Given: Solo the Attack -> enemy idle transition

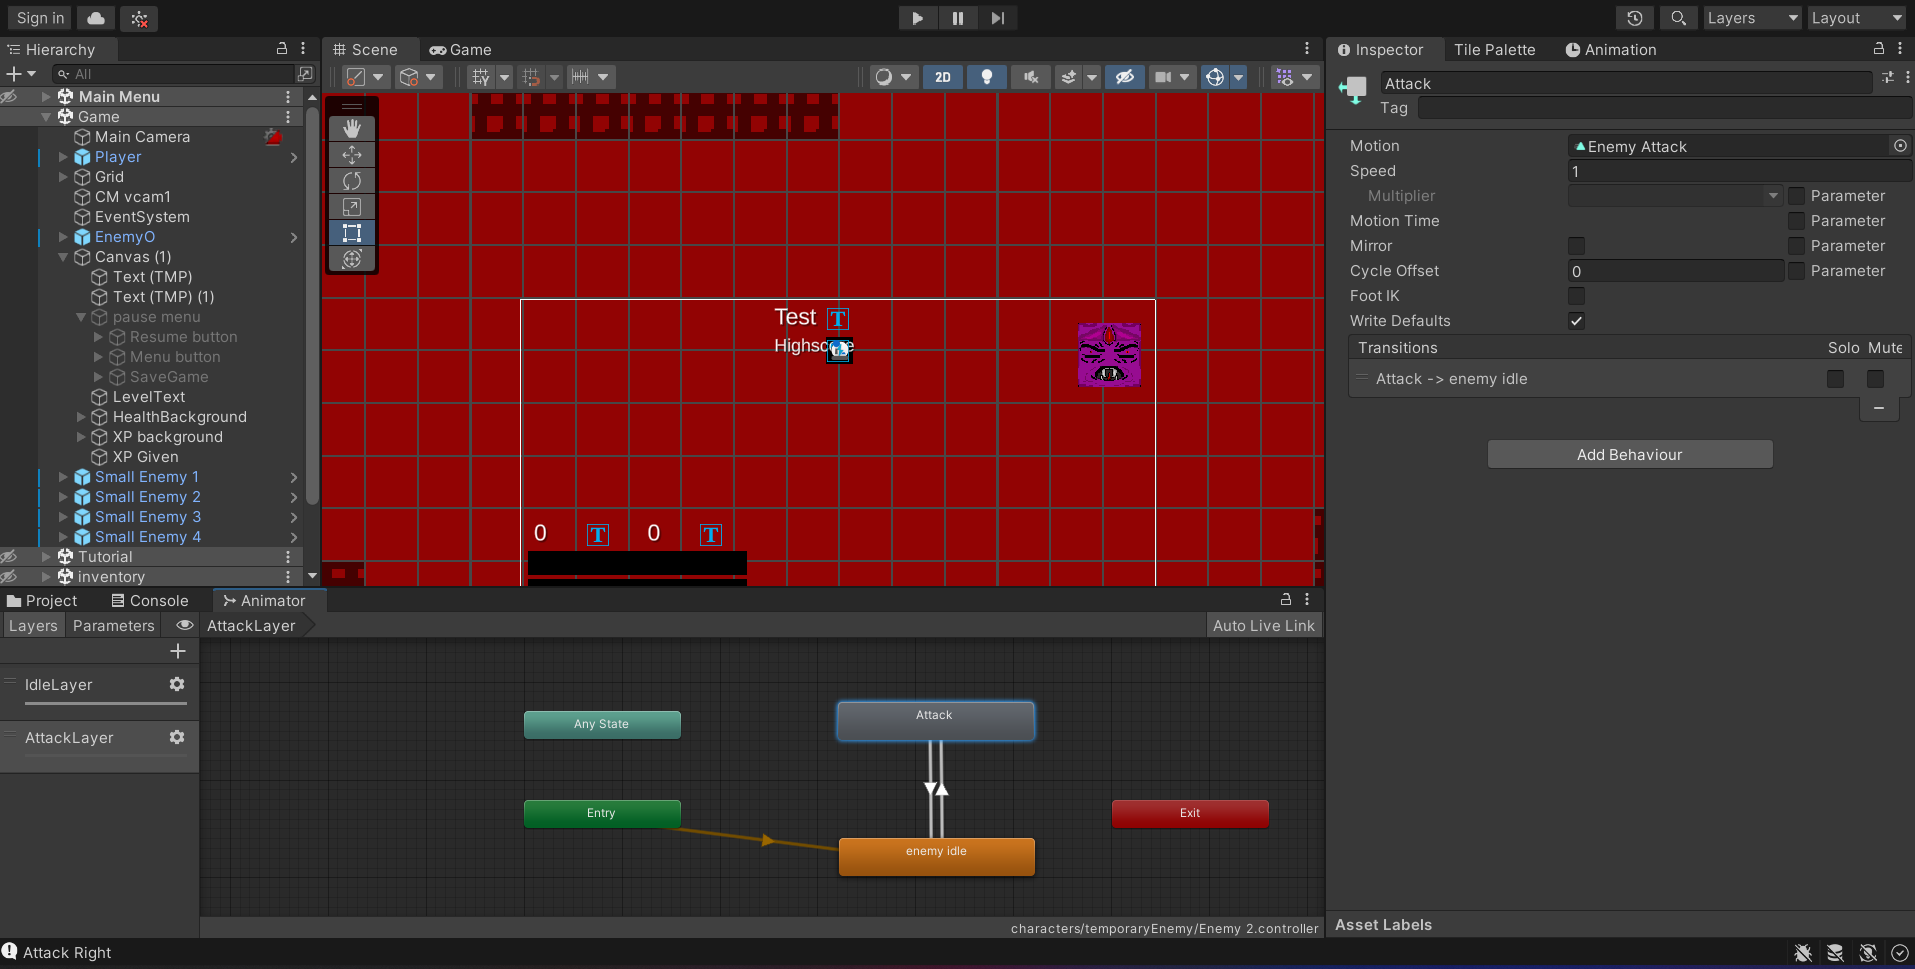Looking at the screenshot, I should [1835, 379].
